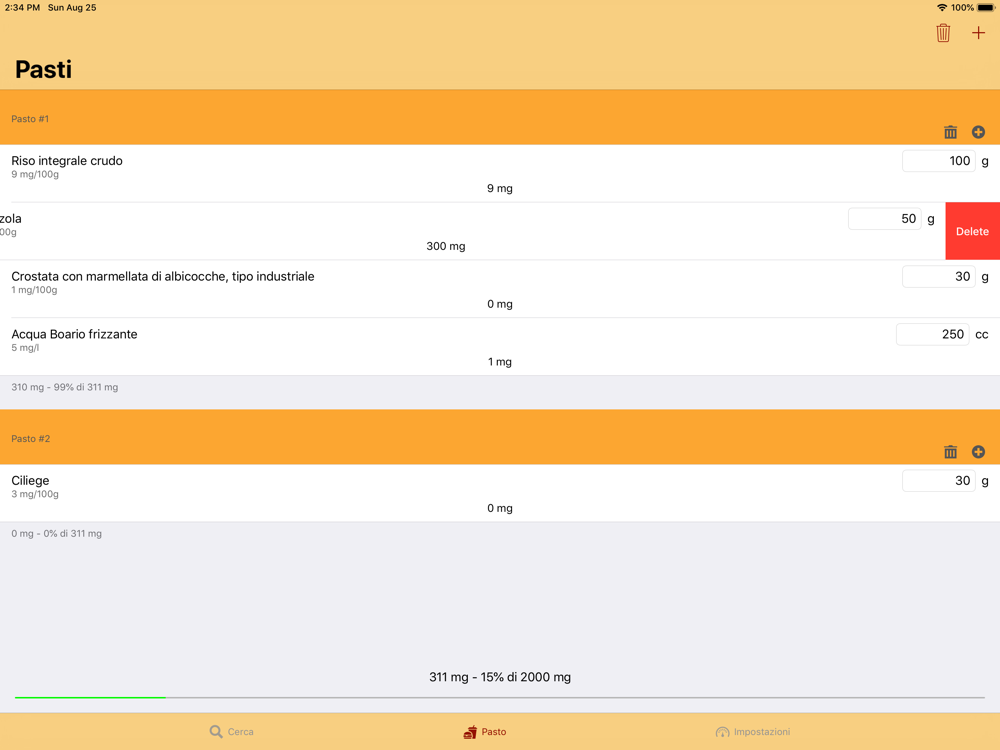Image resolution: width=1000 pixels, height=750 pixels.
Task: Switch to the Pasto tab
Action: 485,732
